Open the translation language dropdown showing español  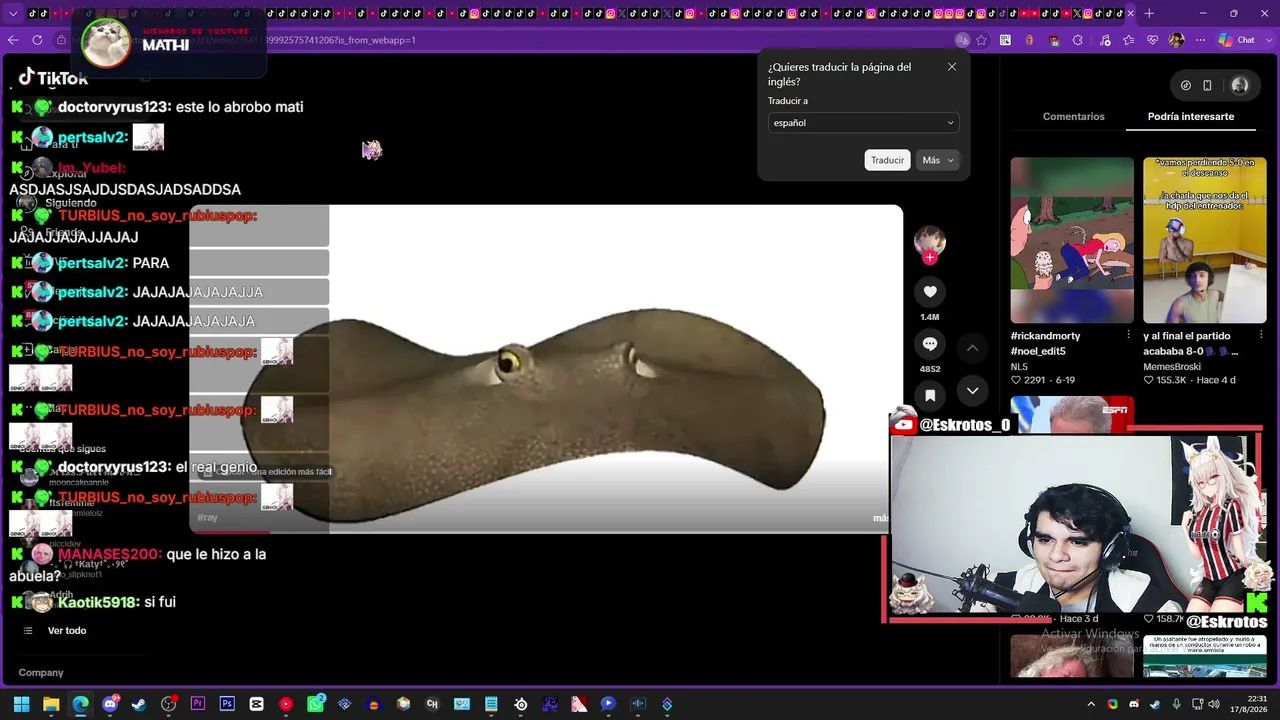[x=863, y=123]
